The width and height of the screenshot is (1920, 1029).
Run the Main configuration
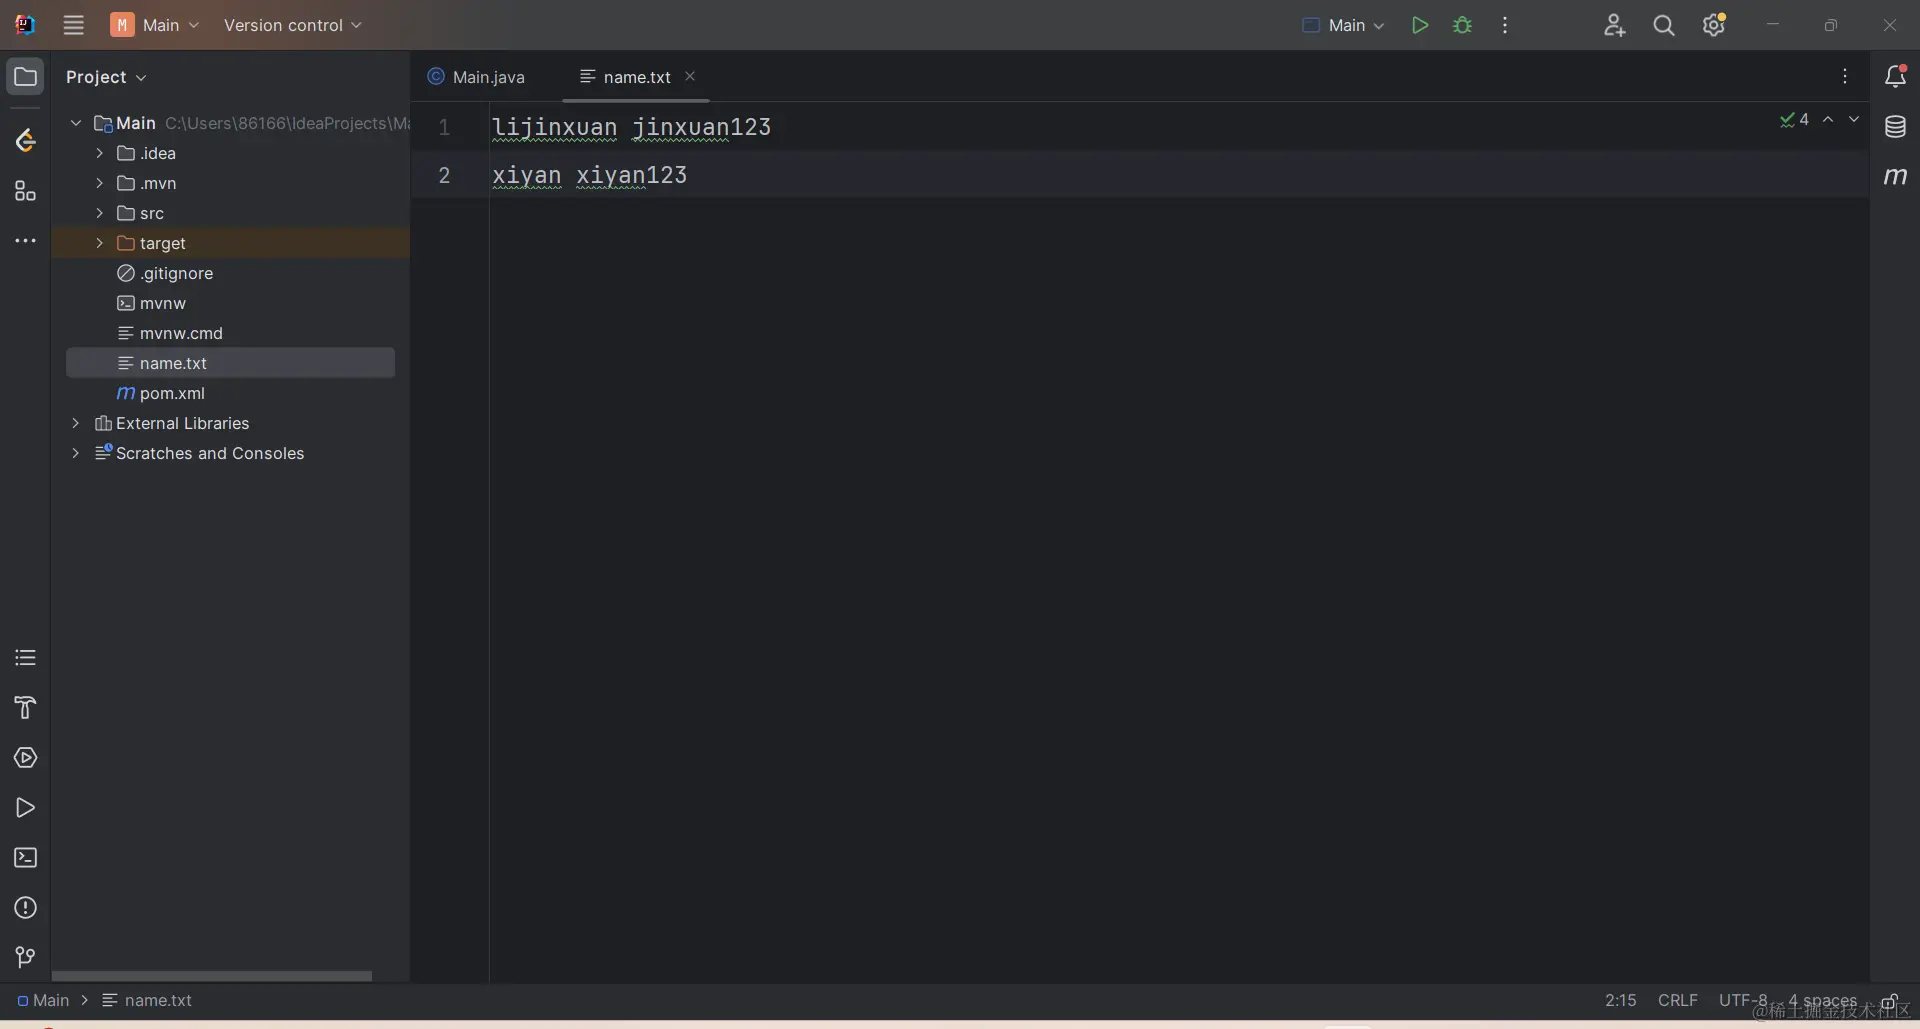click(1419, 25)
